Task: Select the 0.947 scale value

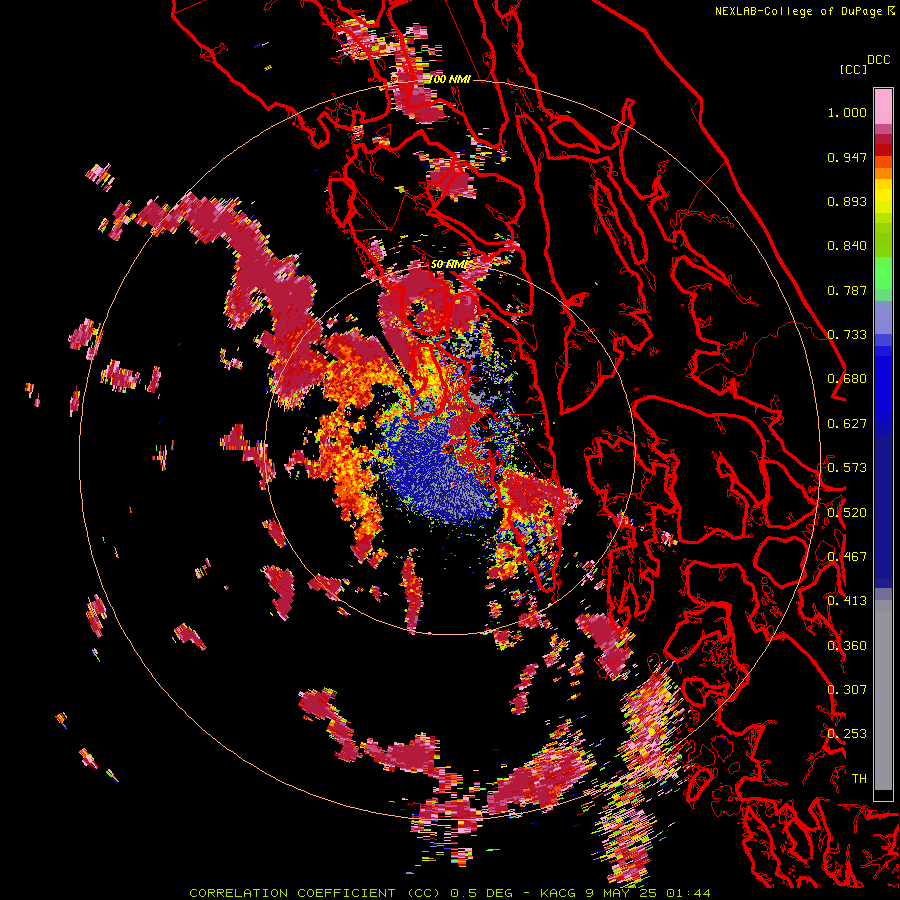Action: pos(847,157)
